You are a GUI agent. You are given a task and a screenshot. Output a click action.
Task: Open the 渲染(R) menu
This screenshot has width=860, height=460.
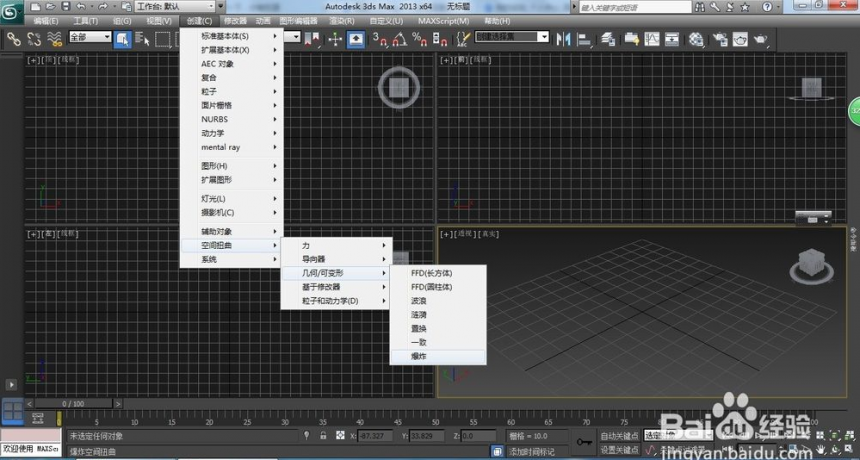[x=342, y=21]
